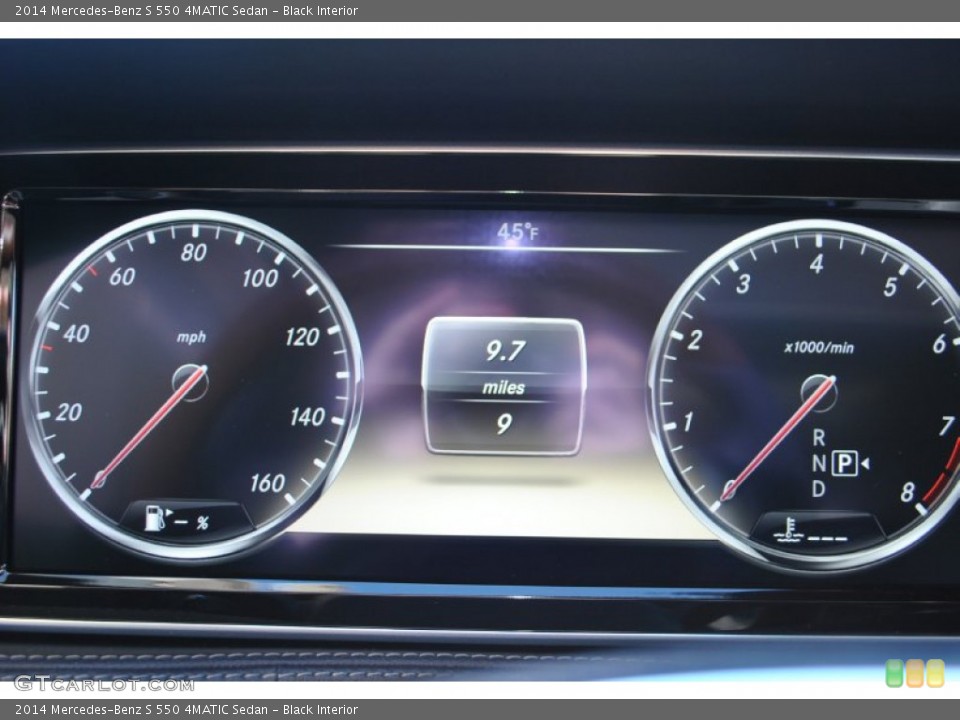960x720 pixels.
Task: Click the 8 mark on tachometer
Action: [907, 492]
